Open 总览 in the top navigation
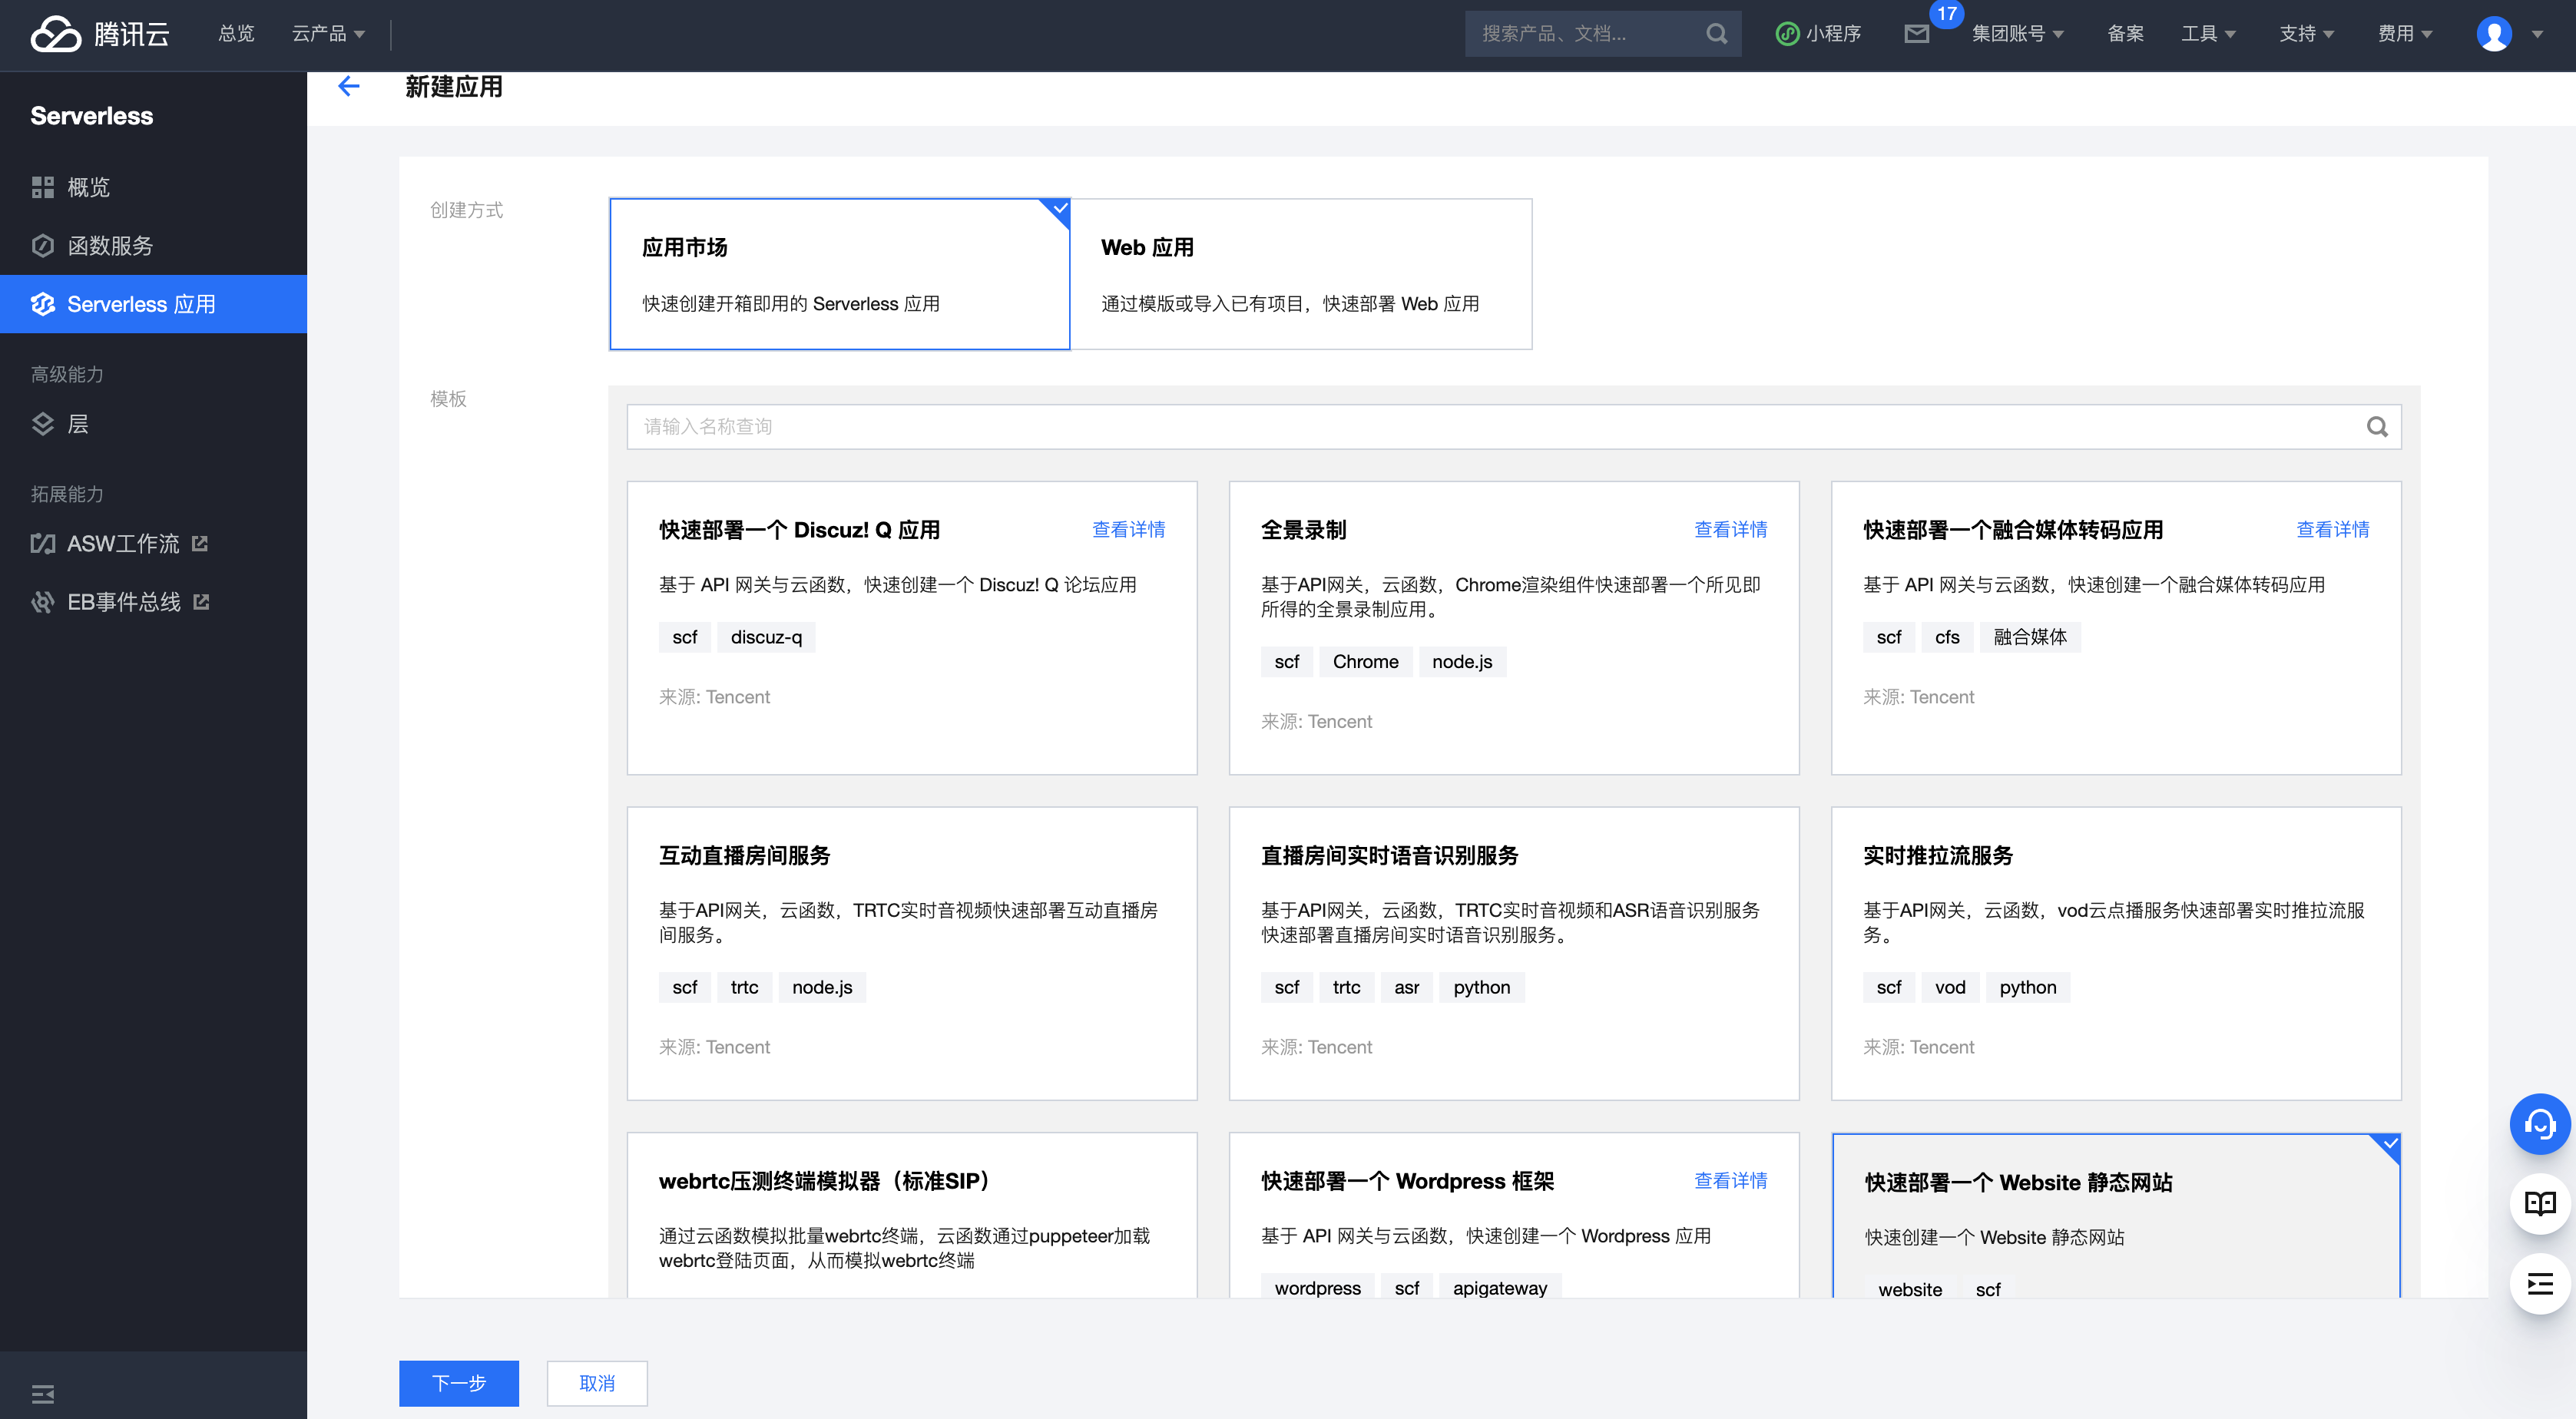Image resolution: width=2576 pixels, height=1419 pixels. (x=236, y=34)
